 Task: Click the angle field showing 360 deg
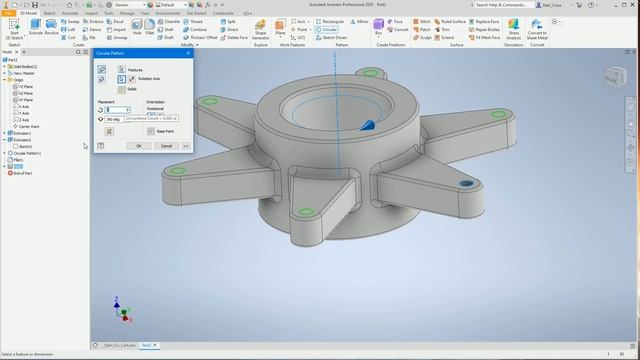pyautogui.click(x=114, y=120)
